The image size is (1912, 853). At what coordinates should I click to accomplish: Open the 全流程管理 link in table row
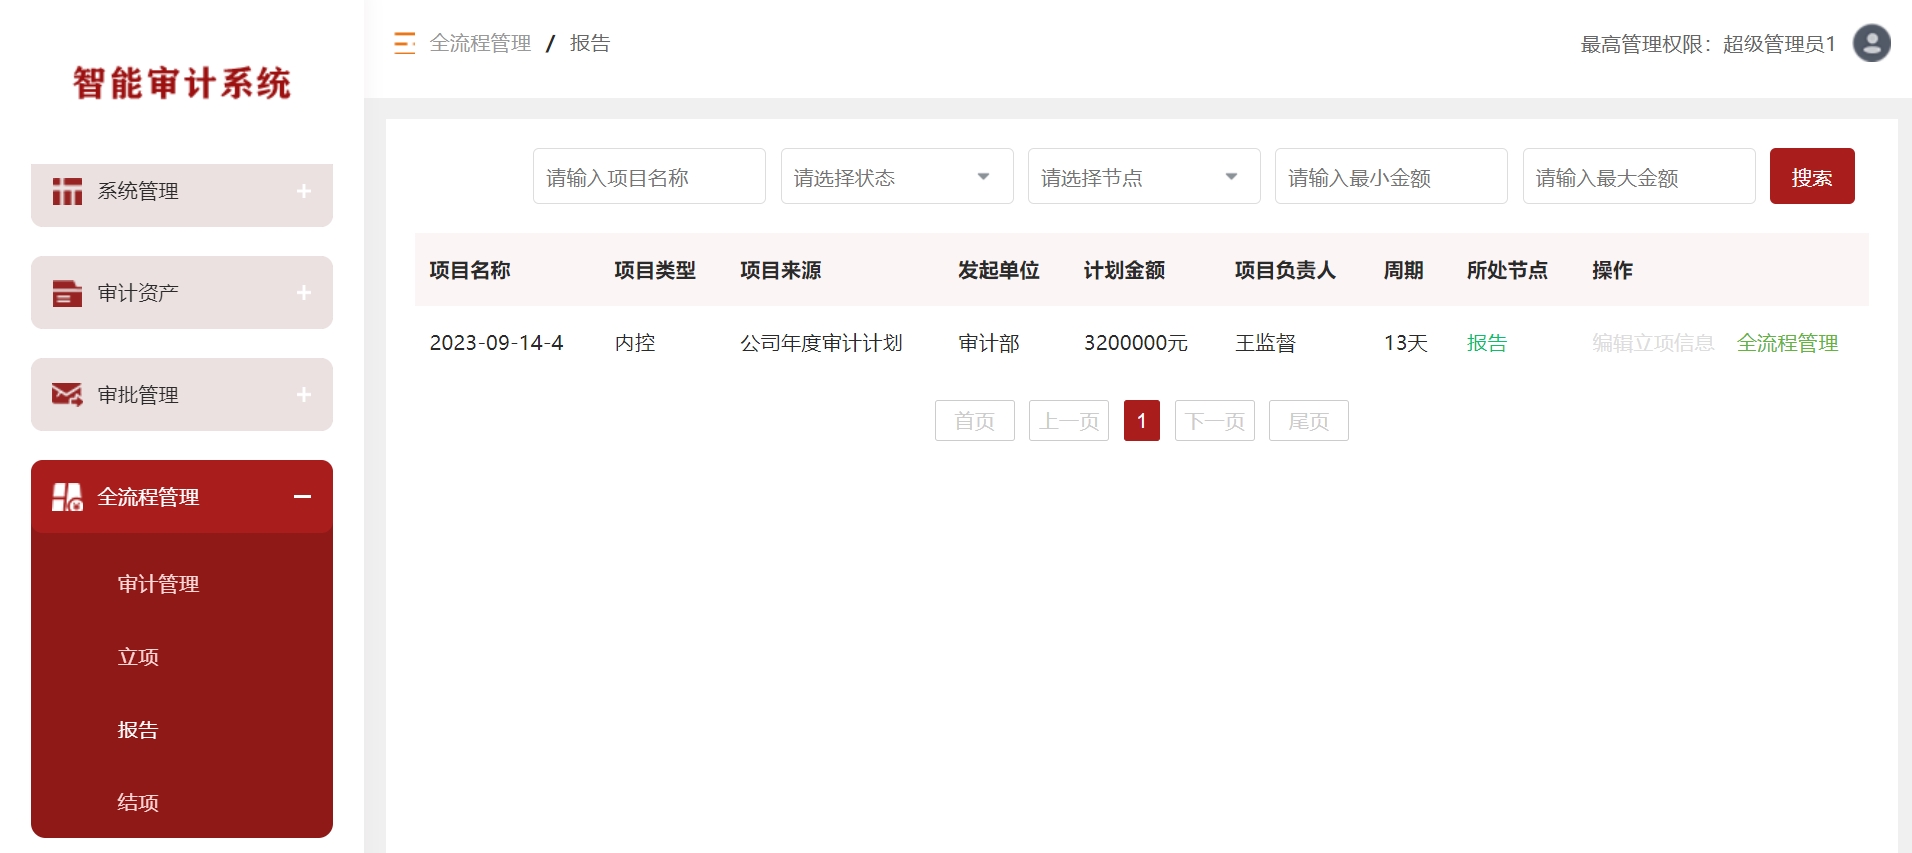1787,343
